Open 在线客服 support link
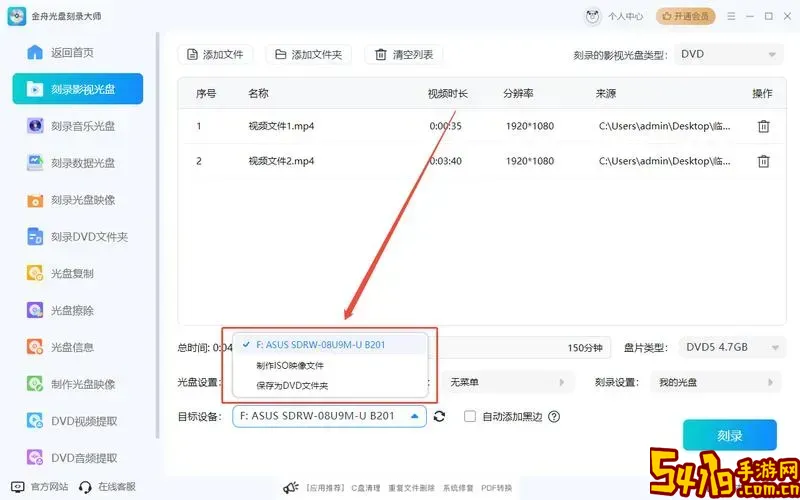The height and width of the screenshot is (500, 800). tap(108, 486)
